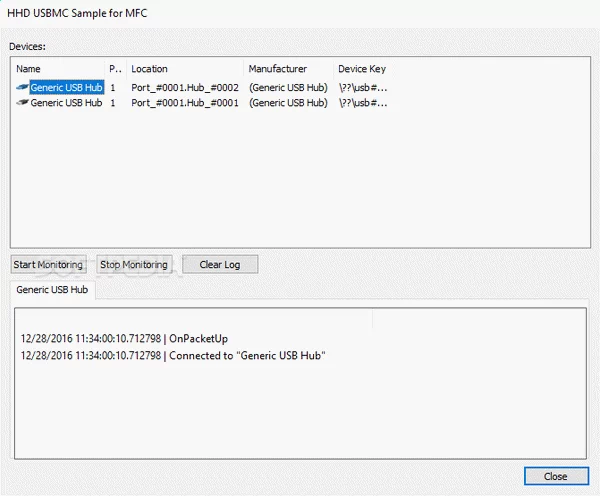Click device key cell in the Hub_#0002 row
The image size is (600, 496).
363,88
